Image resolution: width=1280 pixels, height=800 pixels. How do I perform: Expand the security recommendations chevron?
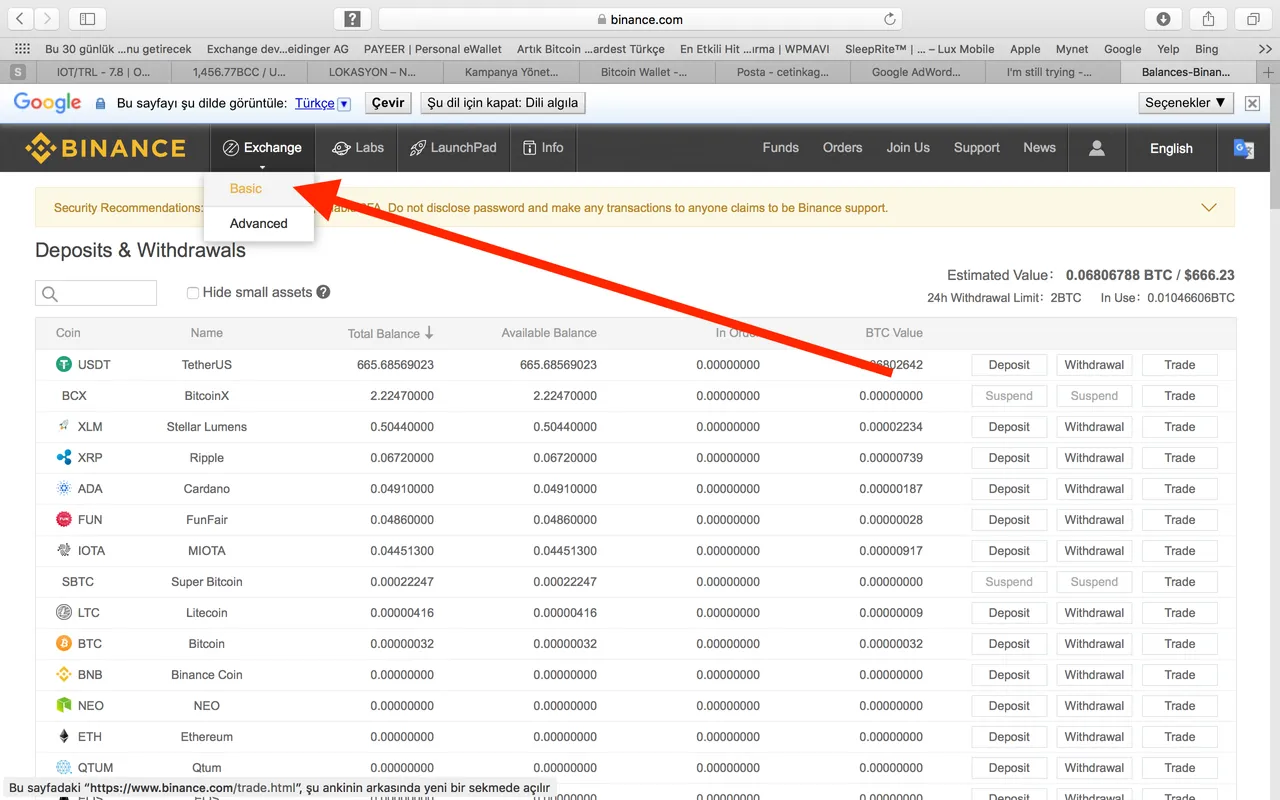1209,208
